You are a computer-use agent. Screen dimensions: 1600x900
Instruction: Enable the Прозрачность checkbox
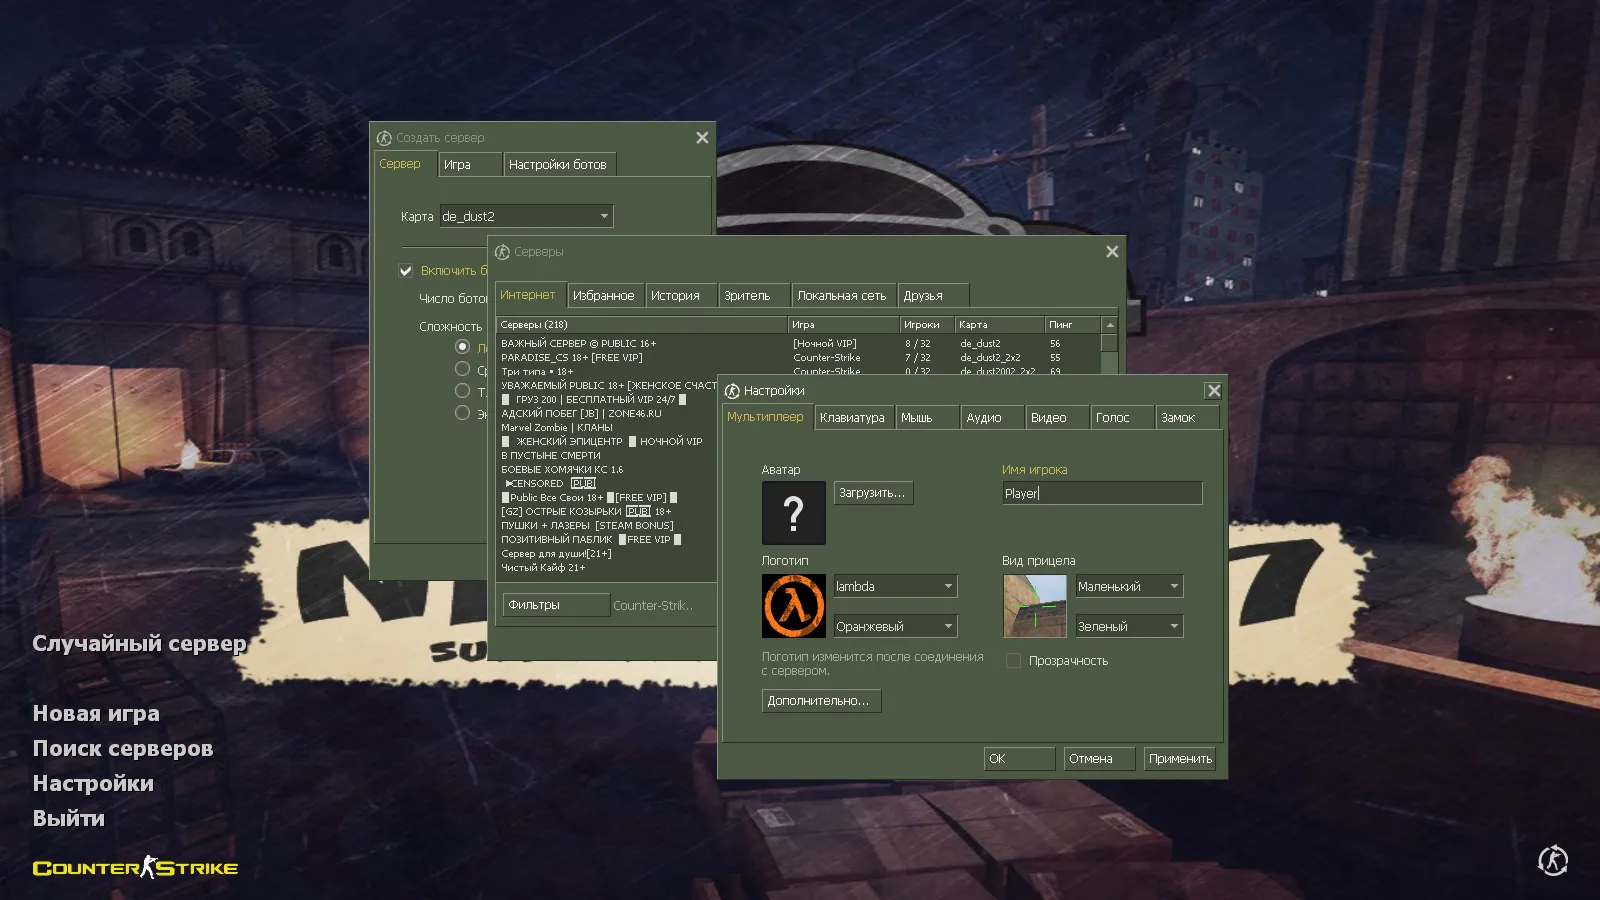point(1013,661)
